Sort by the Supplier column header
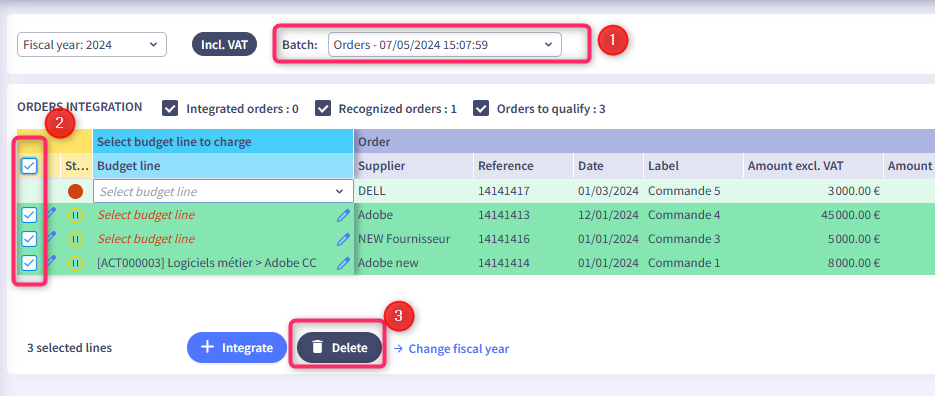The image size is (935, 396). click(x=414, y=166)
